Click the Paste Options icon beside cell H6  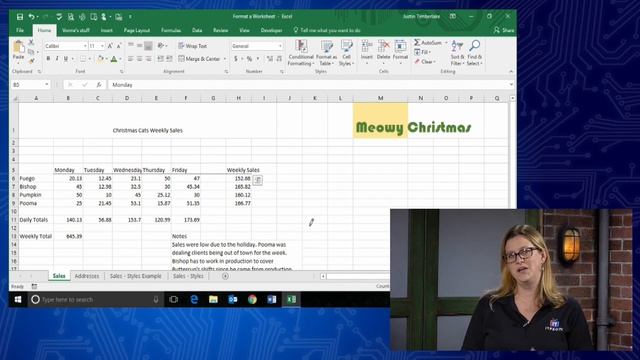click(258, 180)
